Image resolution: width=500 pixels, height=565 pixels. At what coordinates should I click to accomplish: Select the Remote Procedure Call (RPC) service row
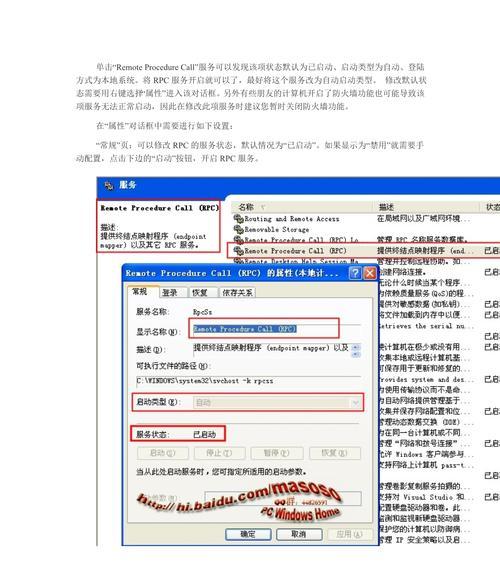(x=364, y=251)
